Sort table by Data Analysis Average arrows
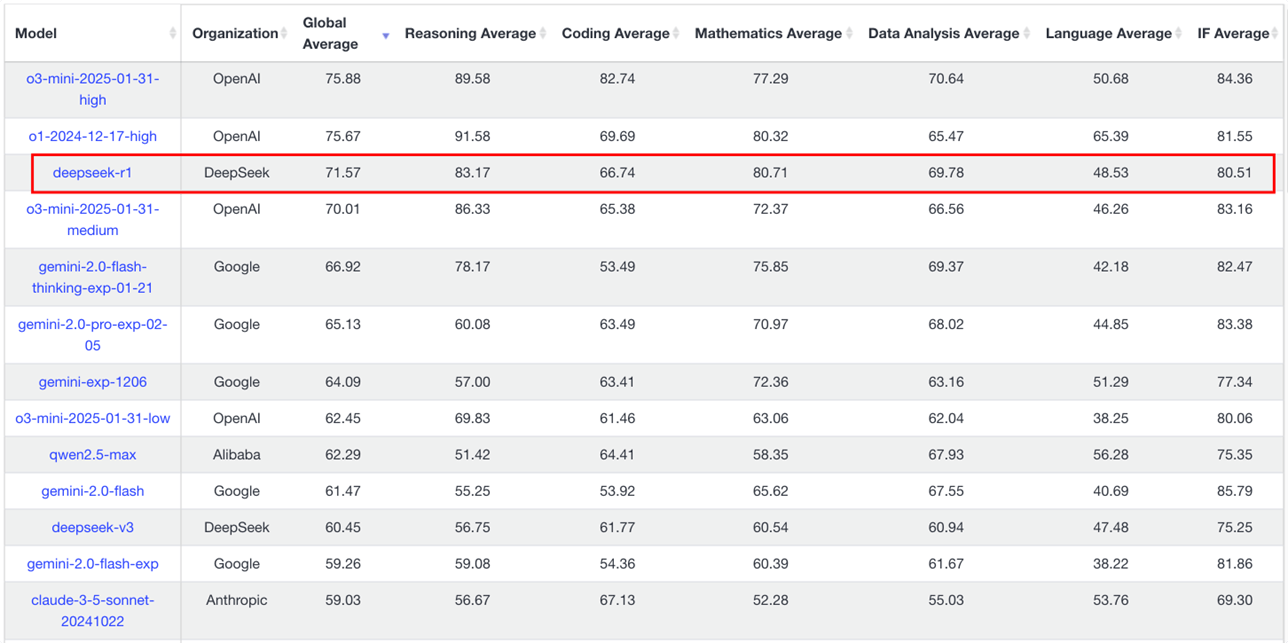 [1026, 34]
